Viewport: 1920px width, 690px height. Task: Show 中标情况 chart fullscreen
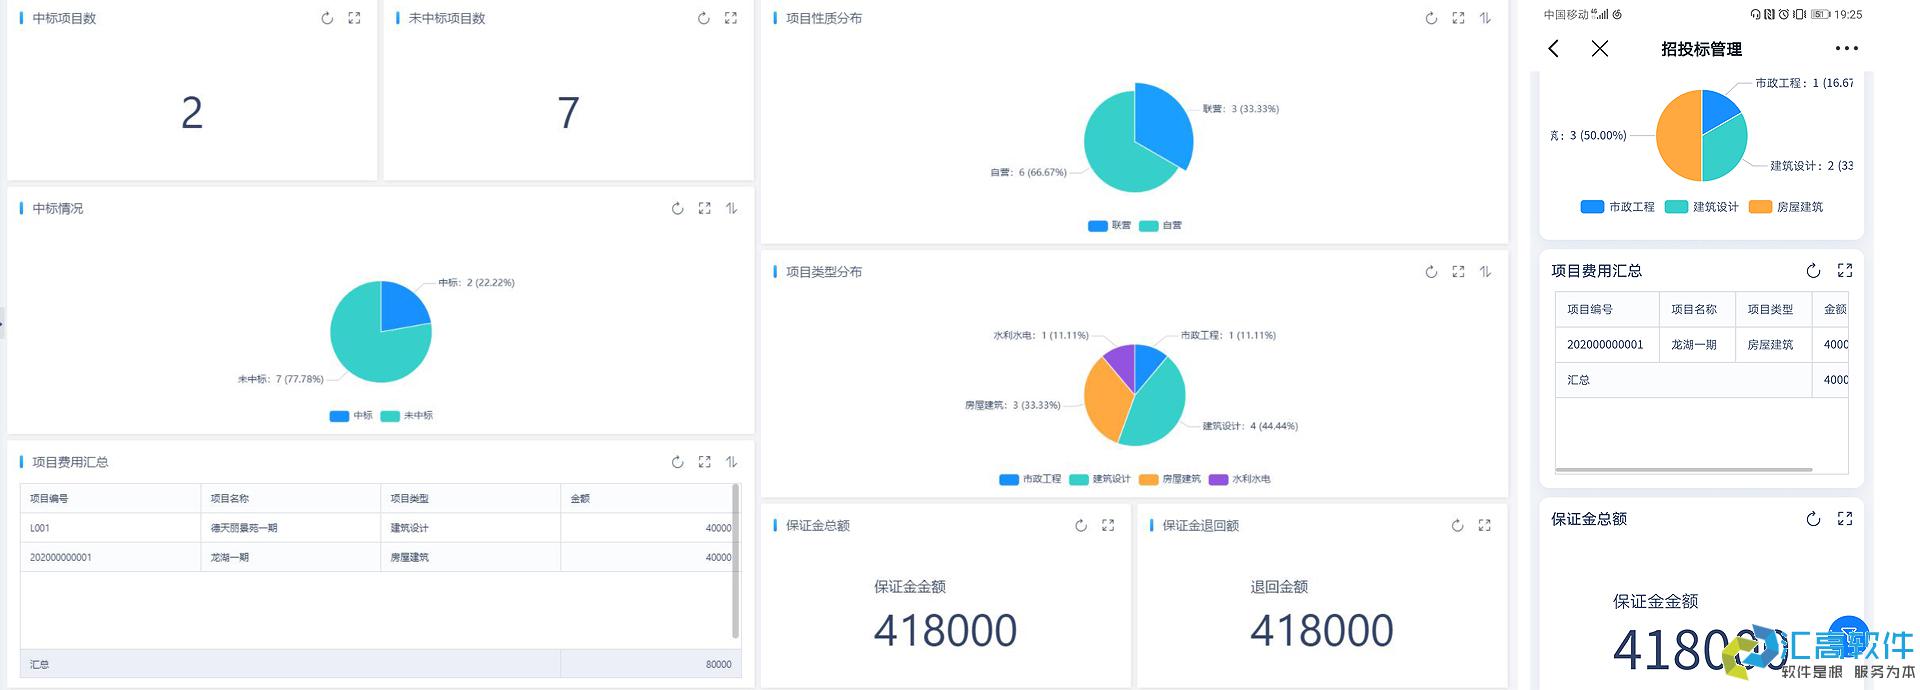pyautogui.click(x=705, y=208)
